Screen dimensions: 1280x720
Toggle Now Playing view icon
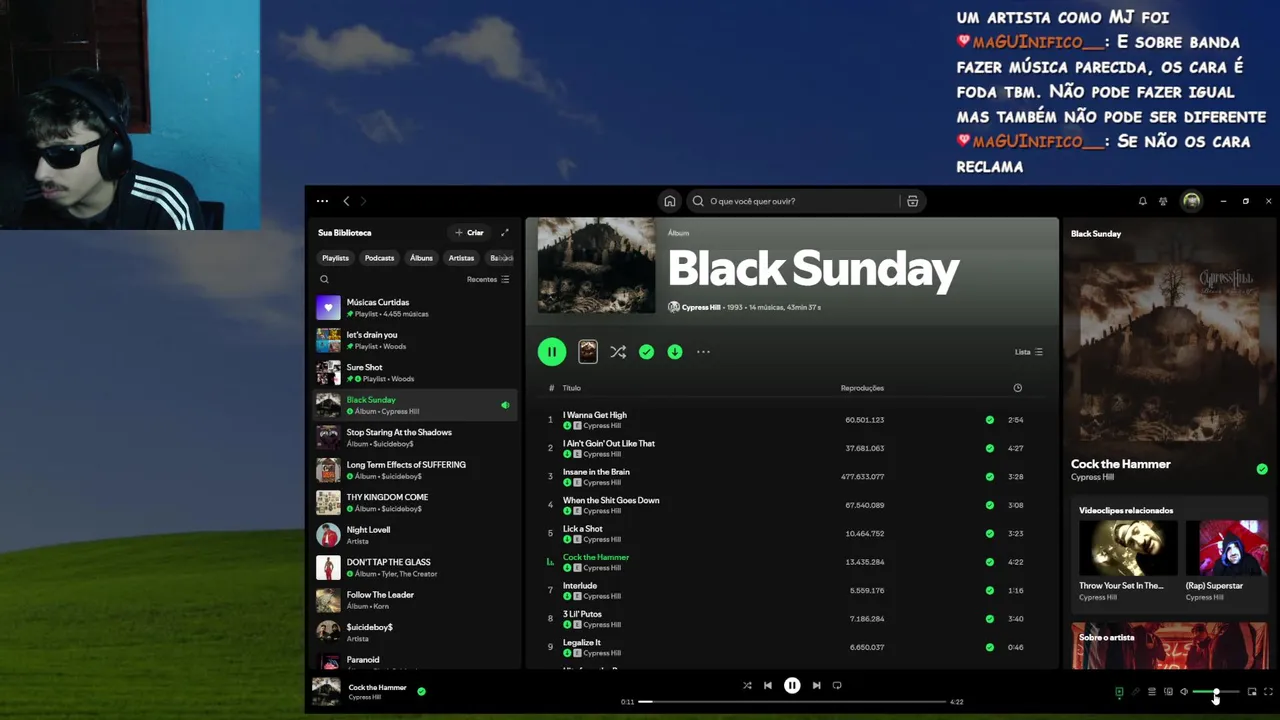(x=1119, y=692)
